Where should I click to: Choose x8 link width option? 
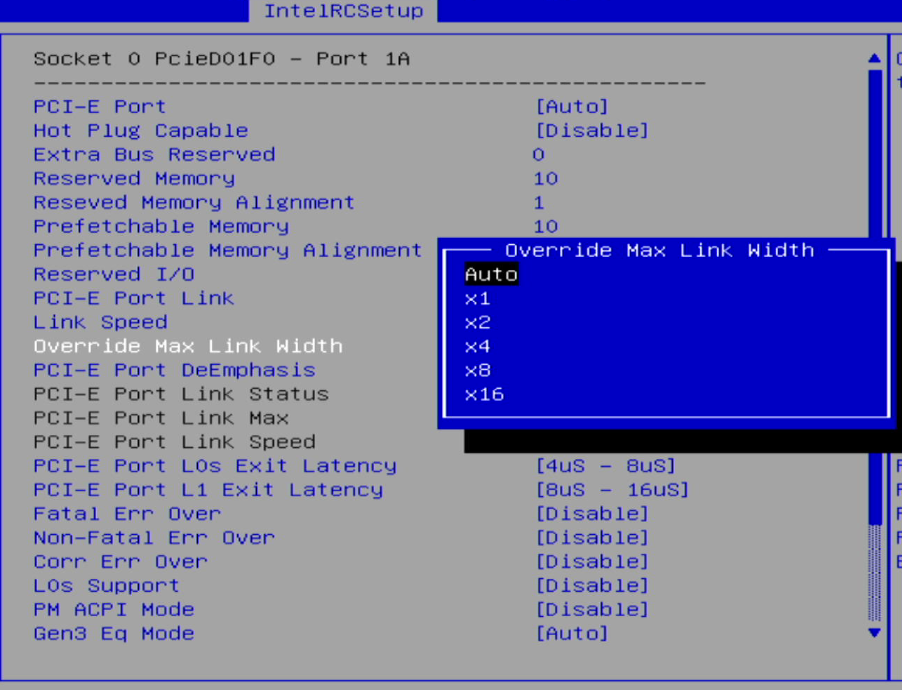pos(477,371)
